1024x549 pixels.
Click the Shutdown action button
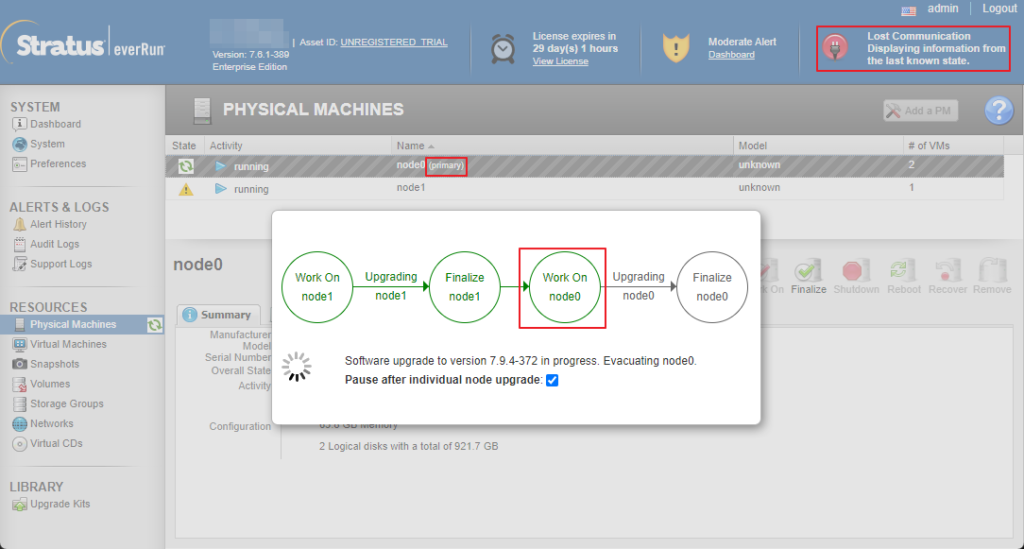pos(856,275)
